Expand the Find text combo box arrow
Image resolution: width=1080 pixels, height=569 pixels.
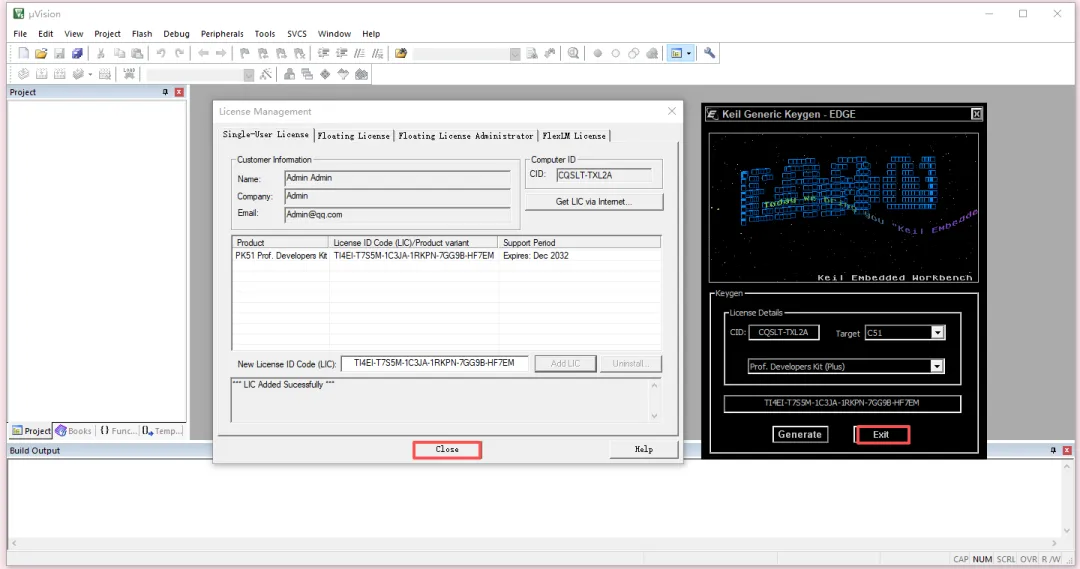515,54
